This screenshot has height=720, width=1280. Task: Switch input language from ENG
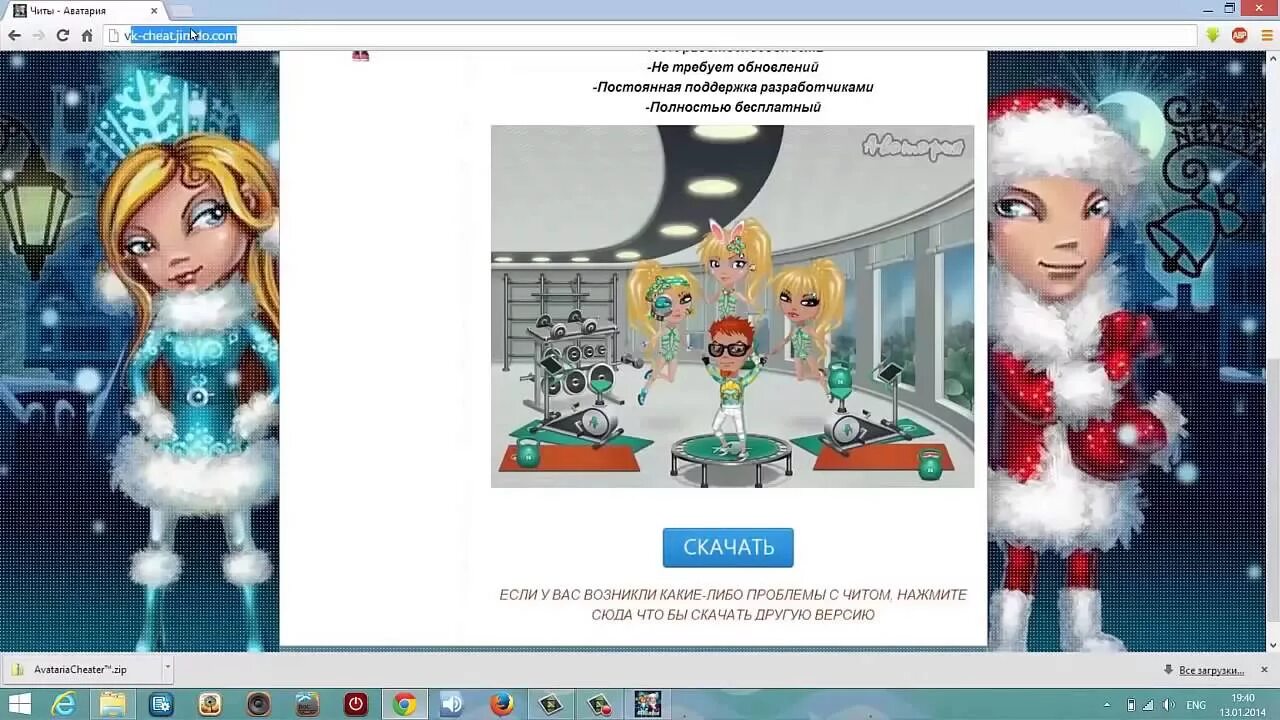point(1195,705)
